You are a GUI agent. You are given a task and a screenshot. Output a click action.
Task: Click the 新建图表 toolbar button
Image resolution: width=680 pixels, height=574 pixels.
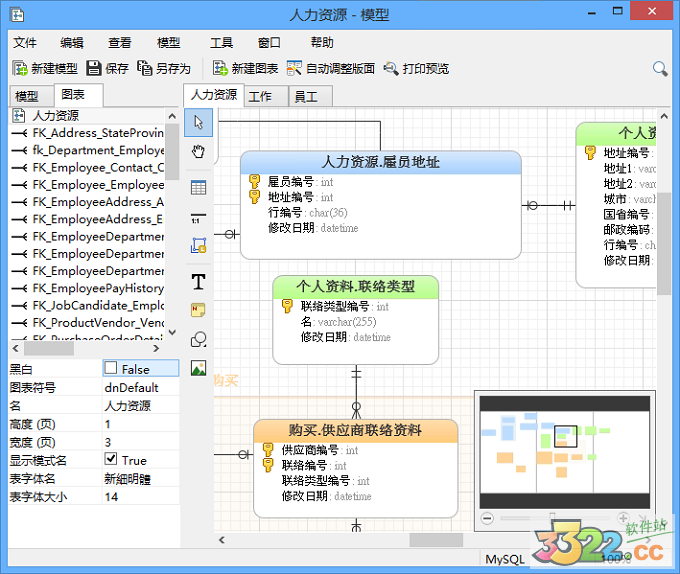pos(245,68)
